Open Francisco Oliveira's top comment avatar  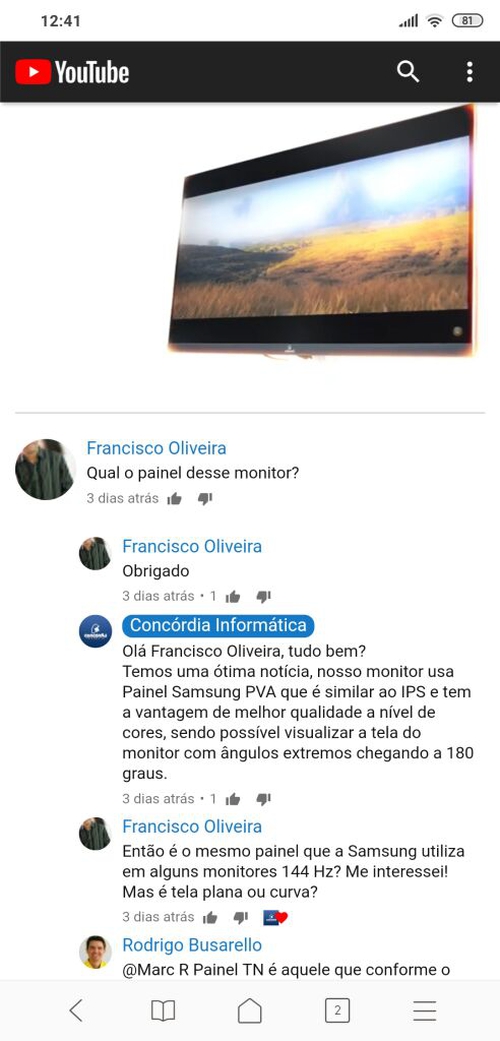[44, 469]
